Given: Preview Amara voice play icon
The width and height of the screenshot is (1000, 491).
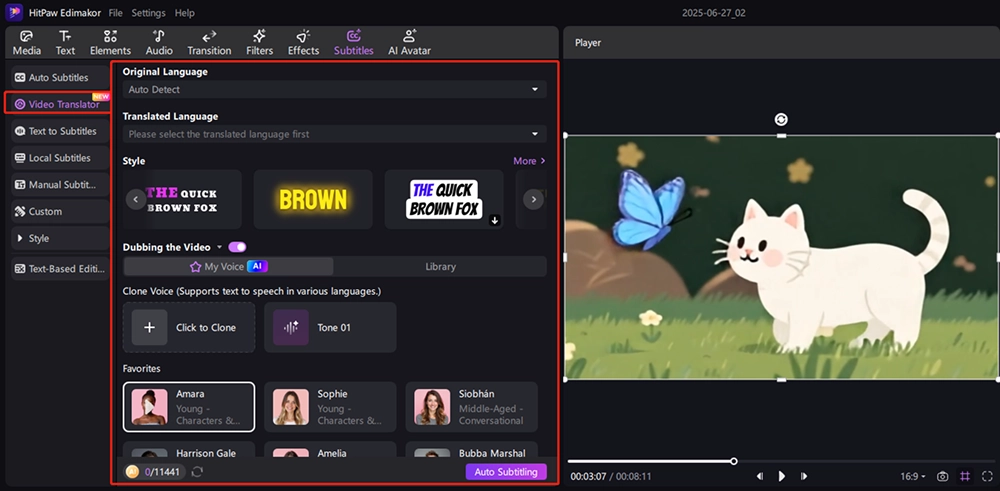Looking at the screenshot, I should 149,407.
